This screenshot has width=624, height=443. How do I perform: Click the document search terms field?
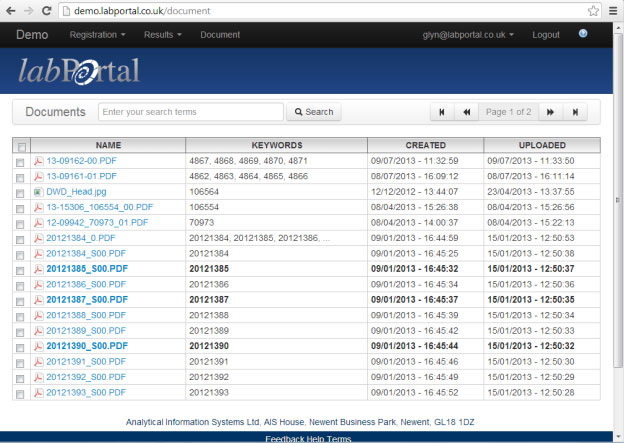point(191,112)
